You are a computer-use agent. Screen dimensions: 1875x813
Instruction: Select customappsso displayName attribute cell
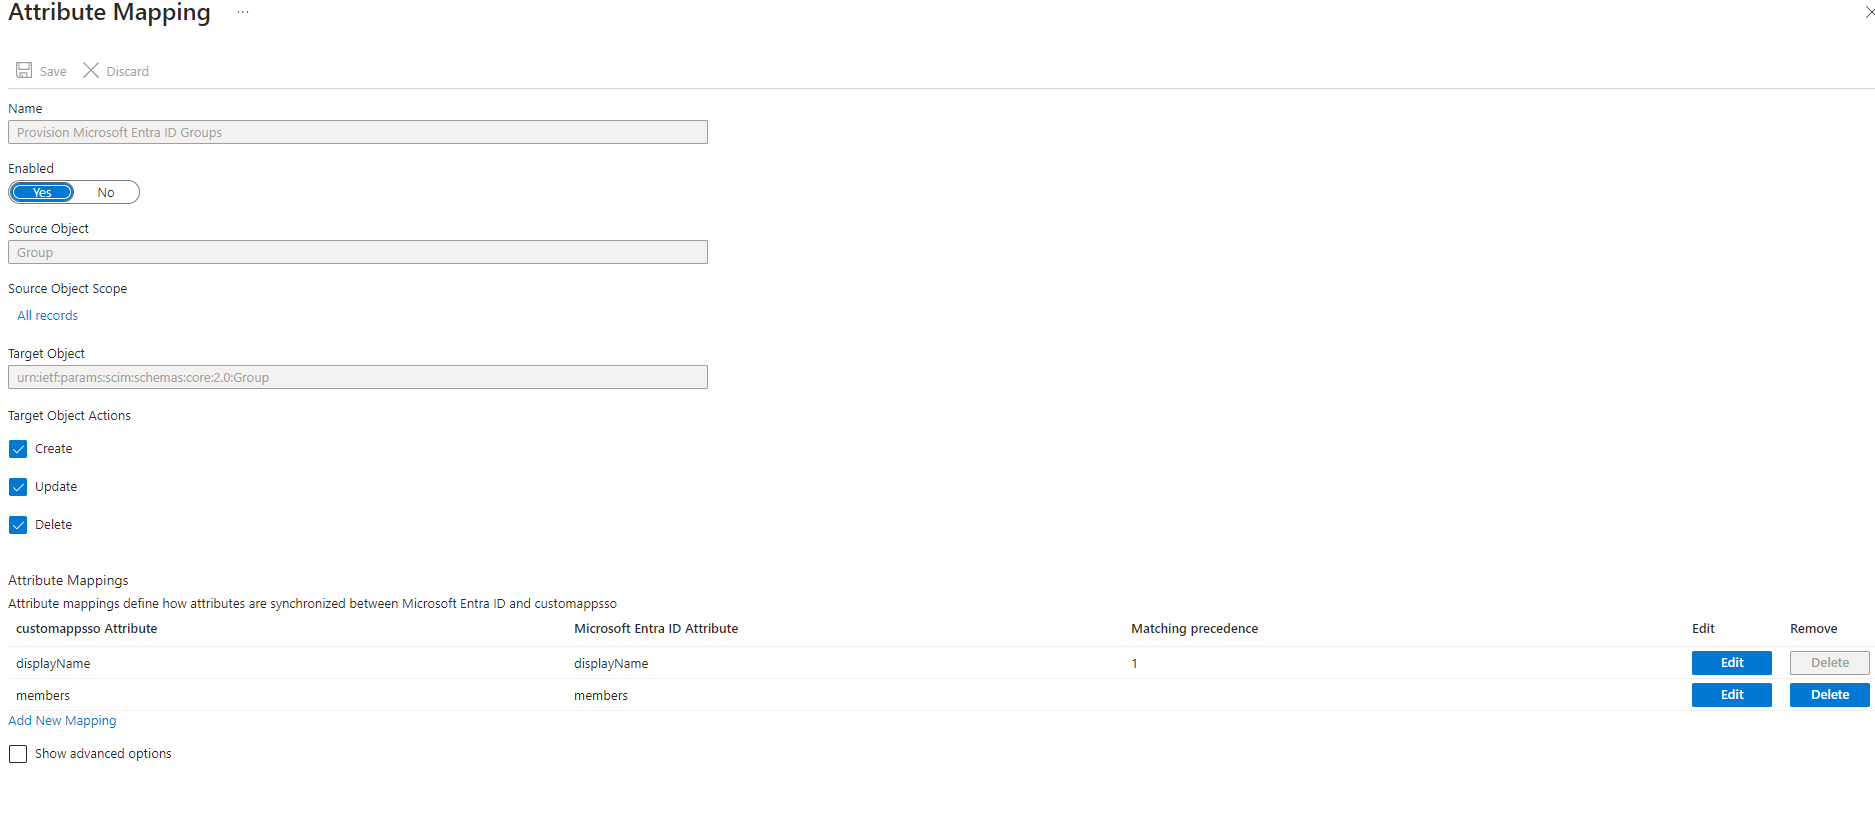[53, 663]
